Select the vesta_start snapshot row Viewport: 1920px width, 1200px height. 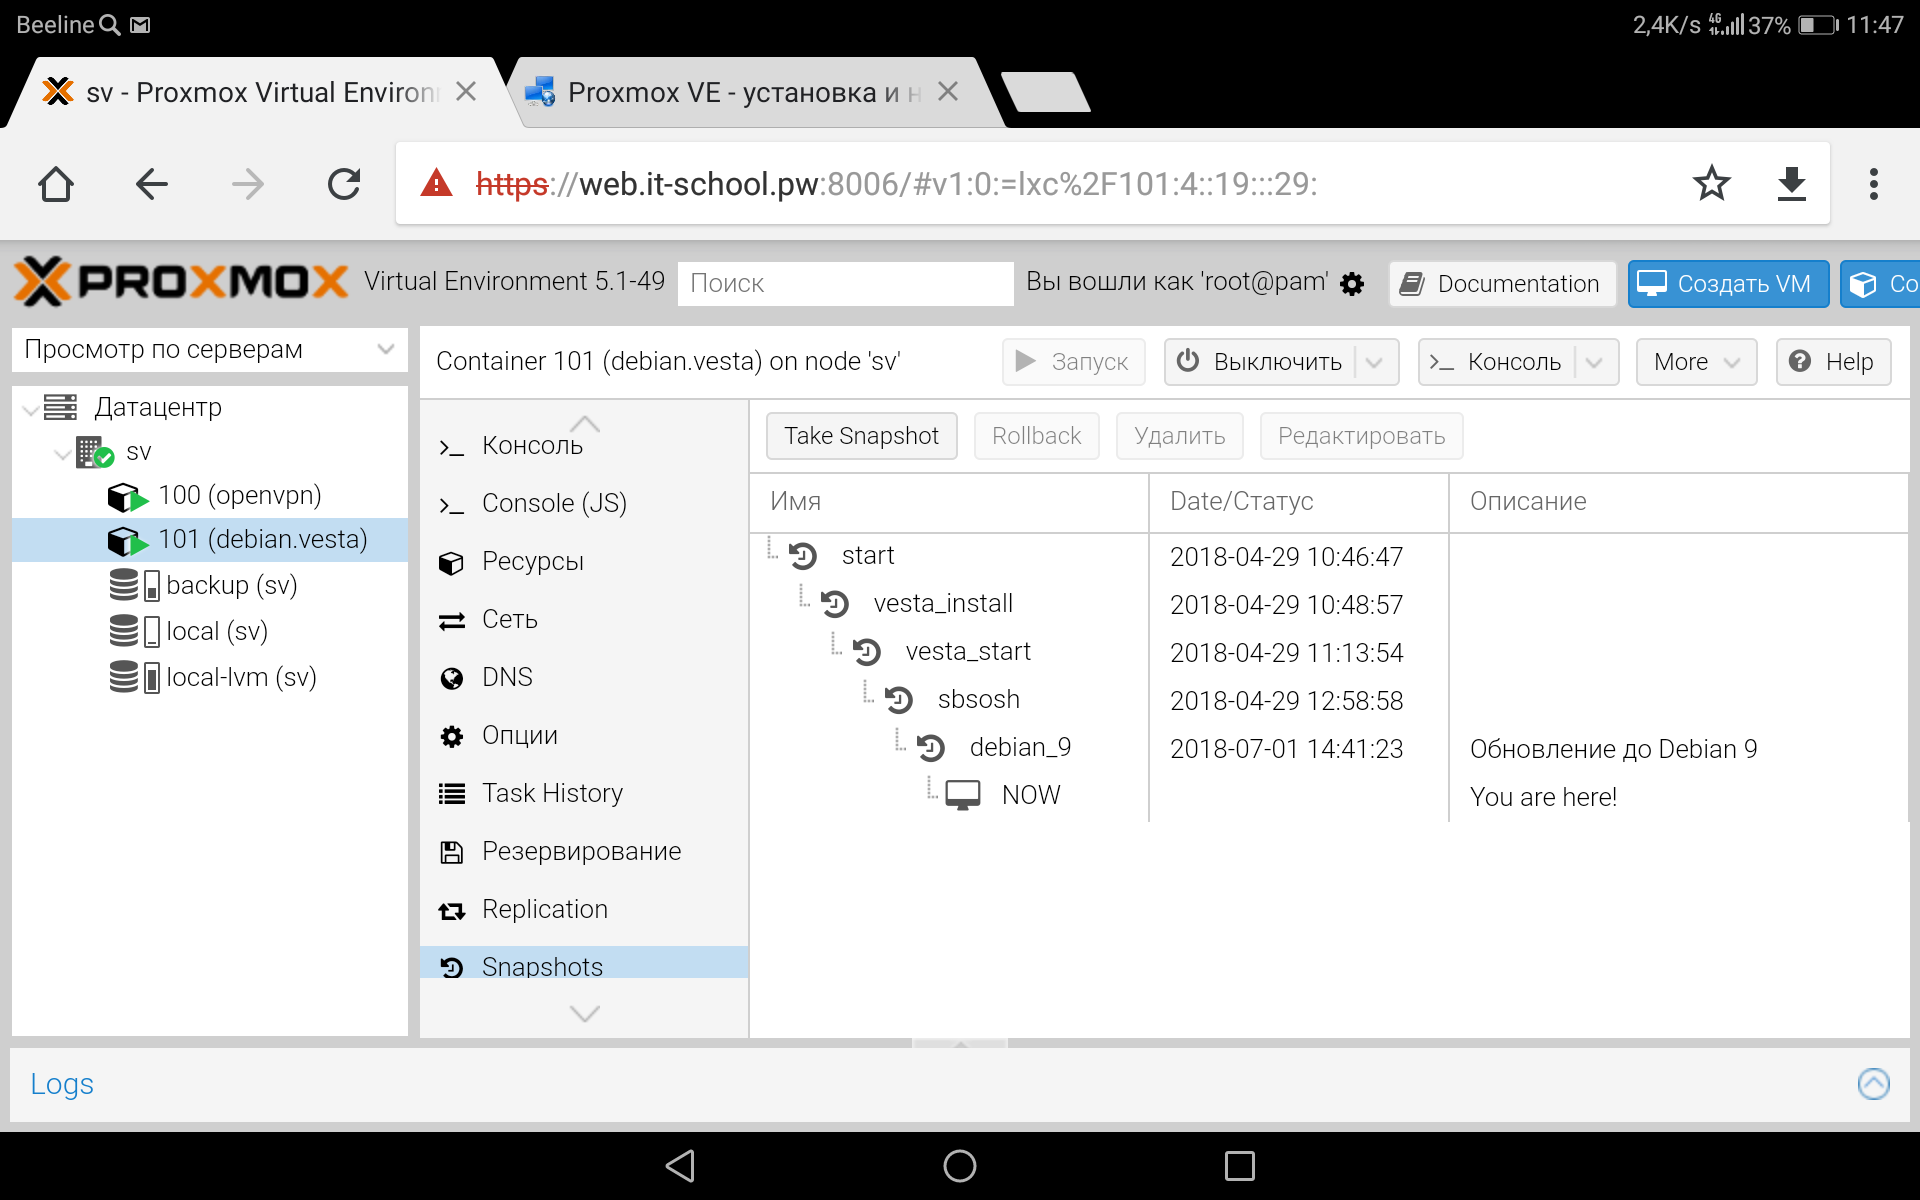click(x=1328, y=652)
